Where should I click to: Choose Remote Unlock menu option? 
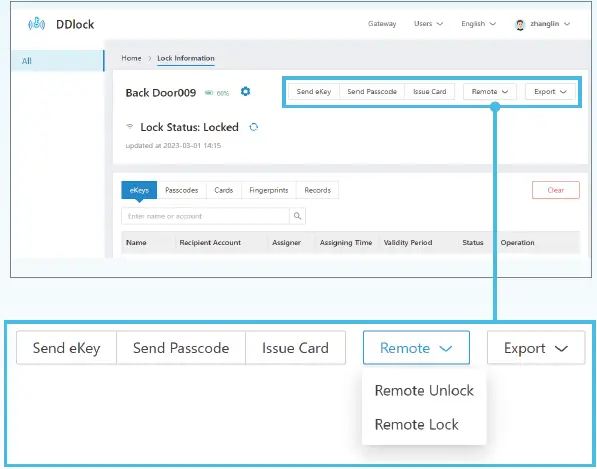424,391
